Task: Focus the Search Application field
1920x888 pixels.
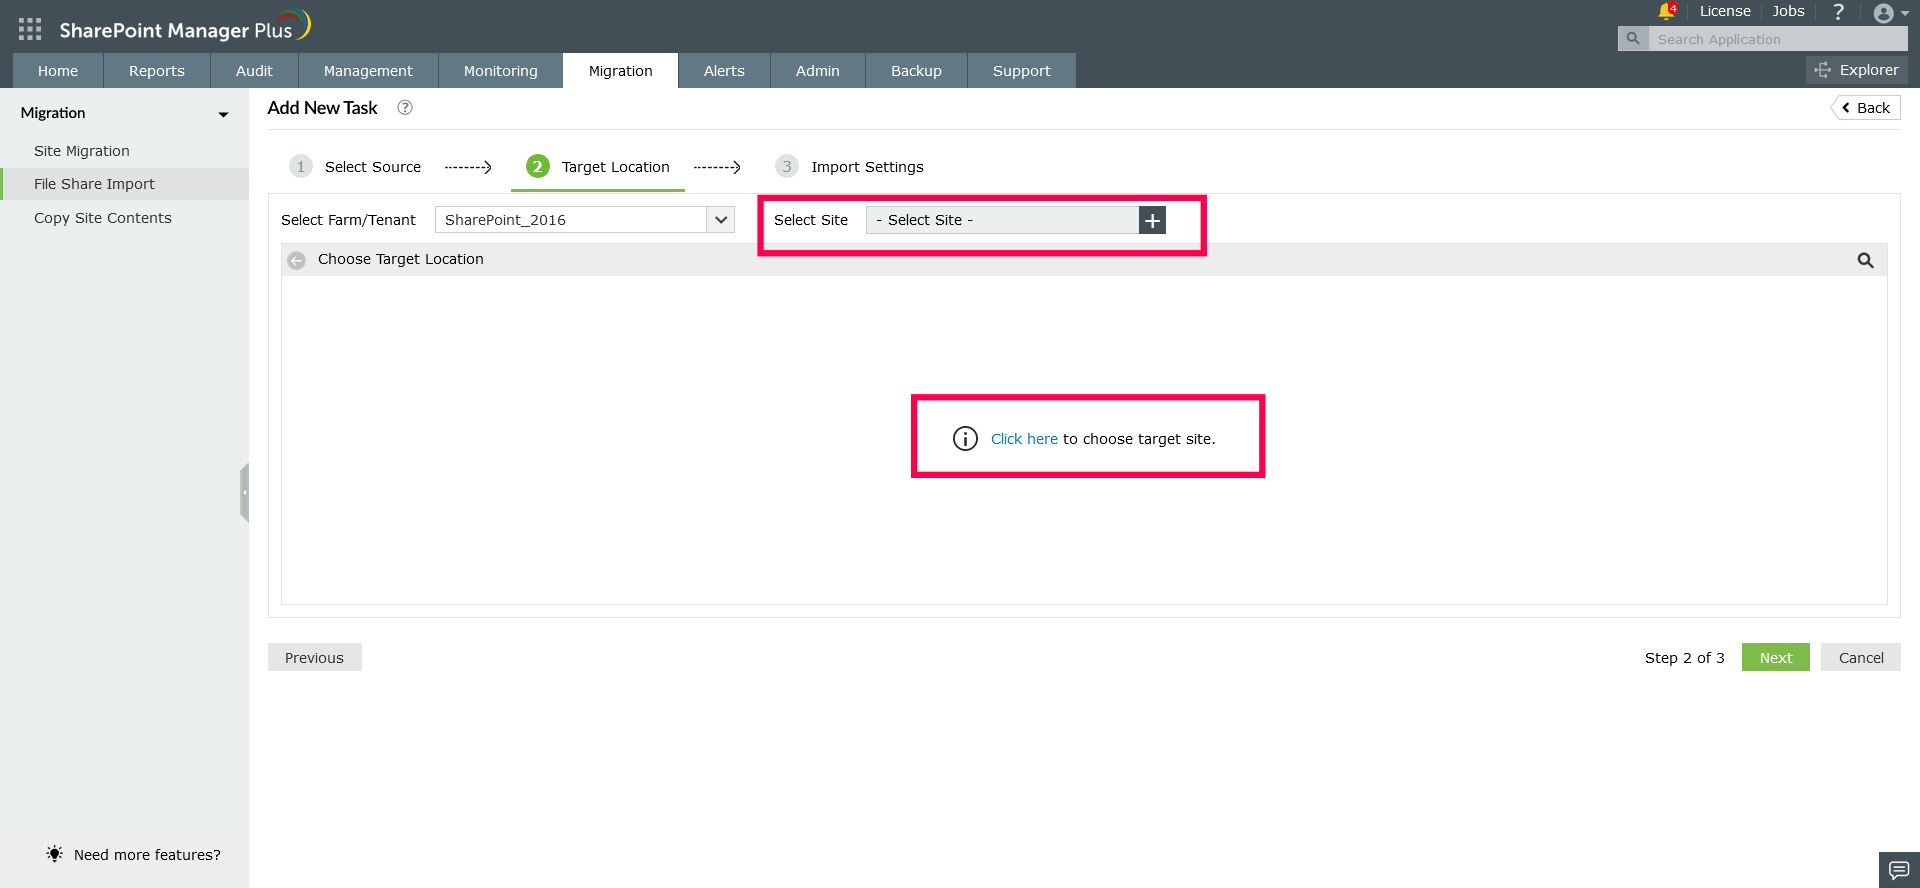Action: [1777, 39]
